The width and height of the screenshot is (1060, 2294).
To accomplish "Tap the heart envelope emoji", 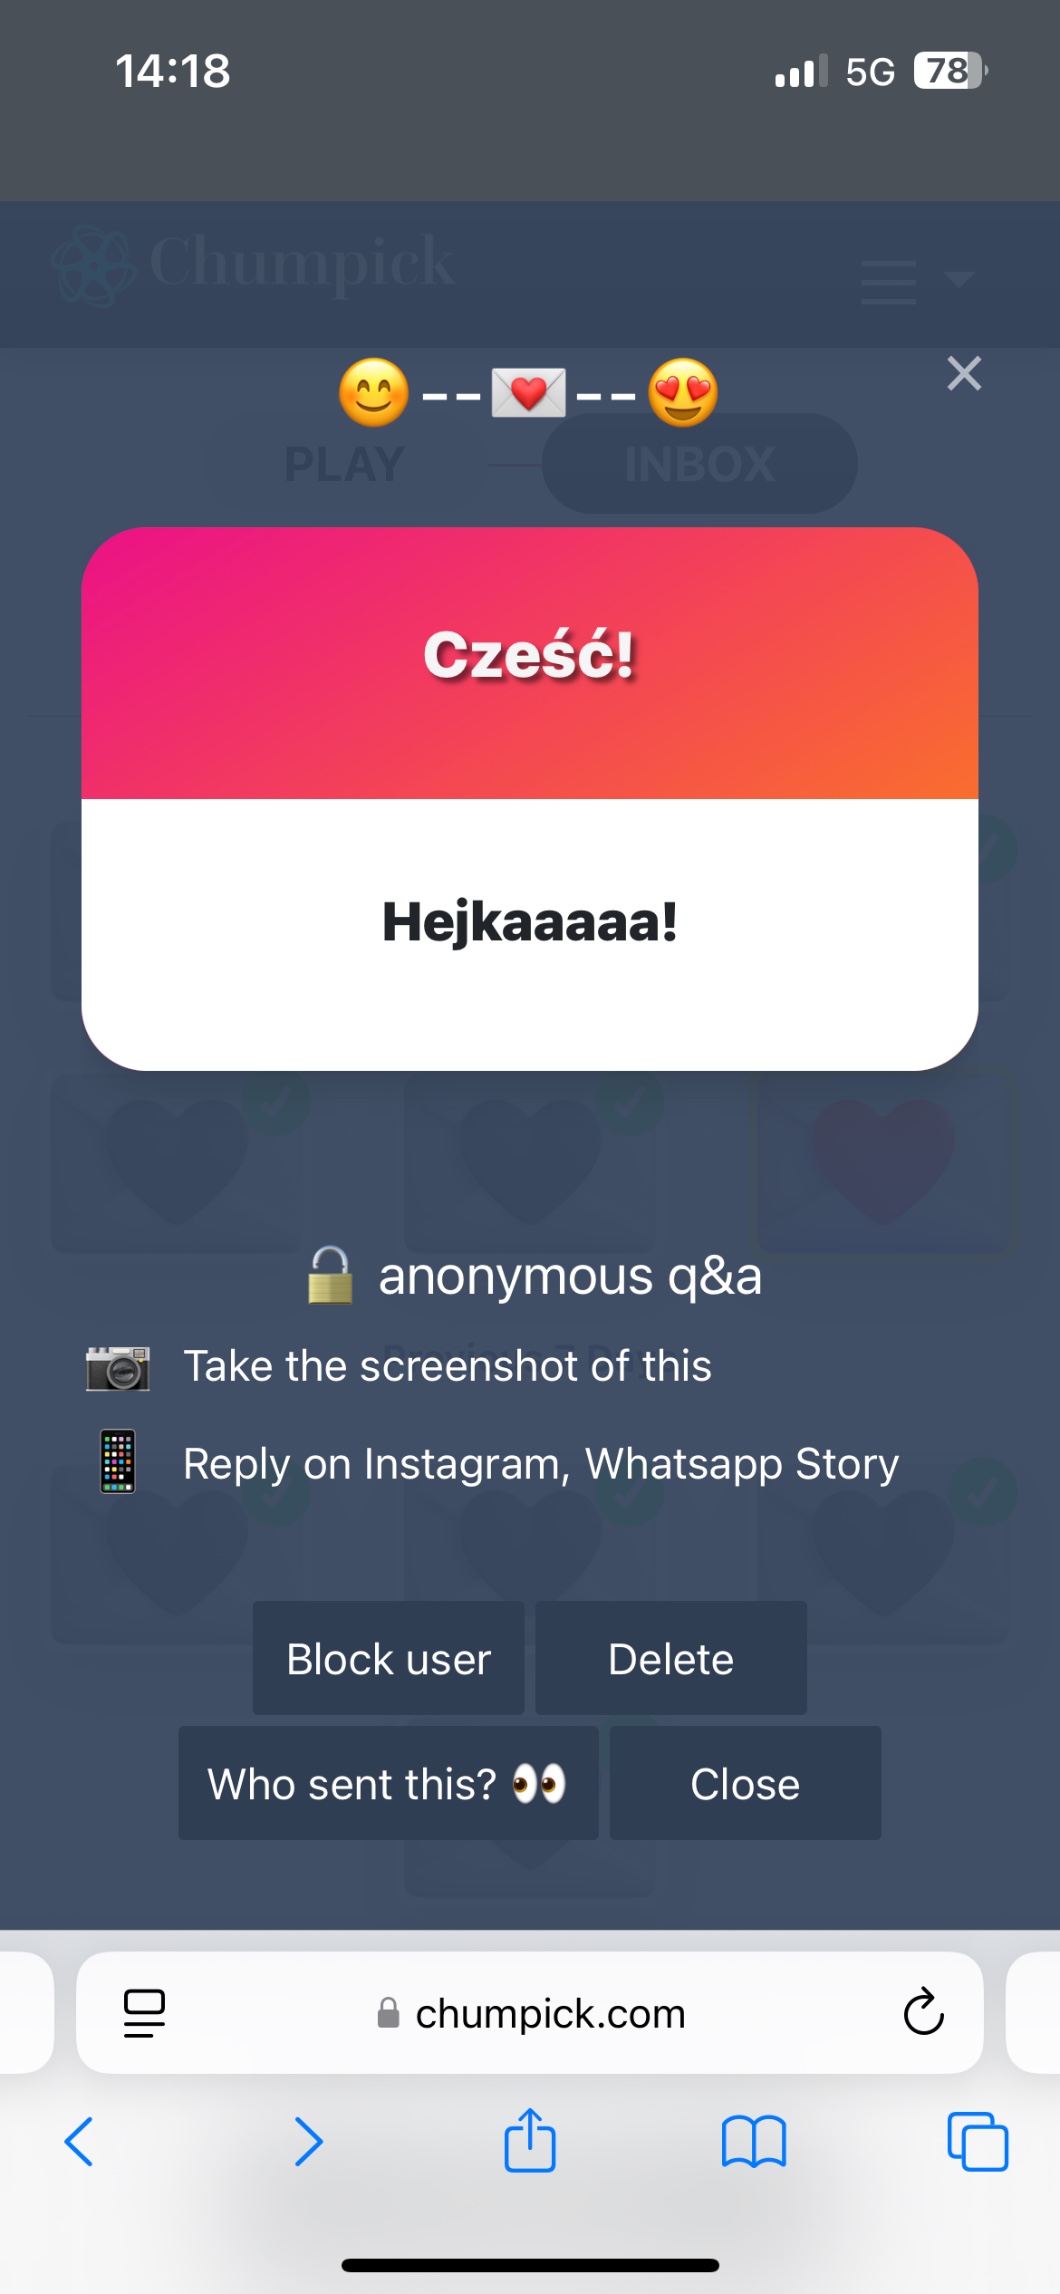I will [528, 392].
